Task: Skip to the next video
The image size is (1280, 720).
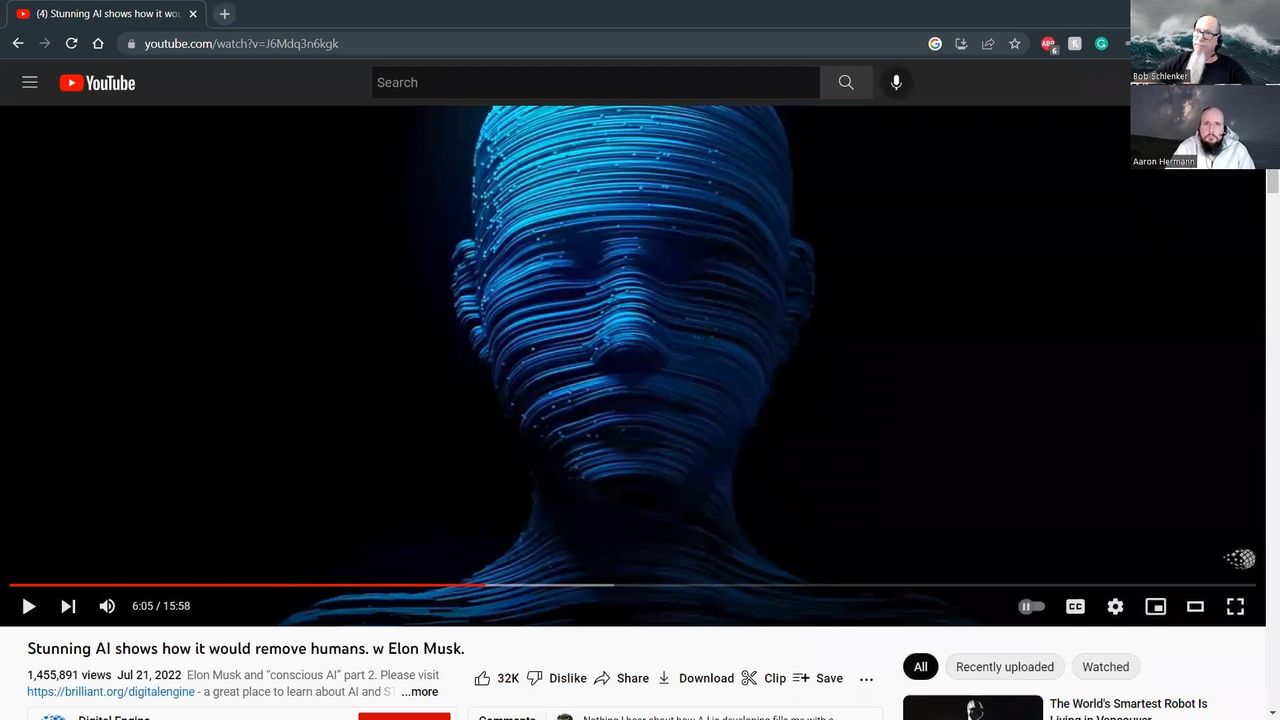Action: 68,606
